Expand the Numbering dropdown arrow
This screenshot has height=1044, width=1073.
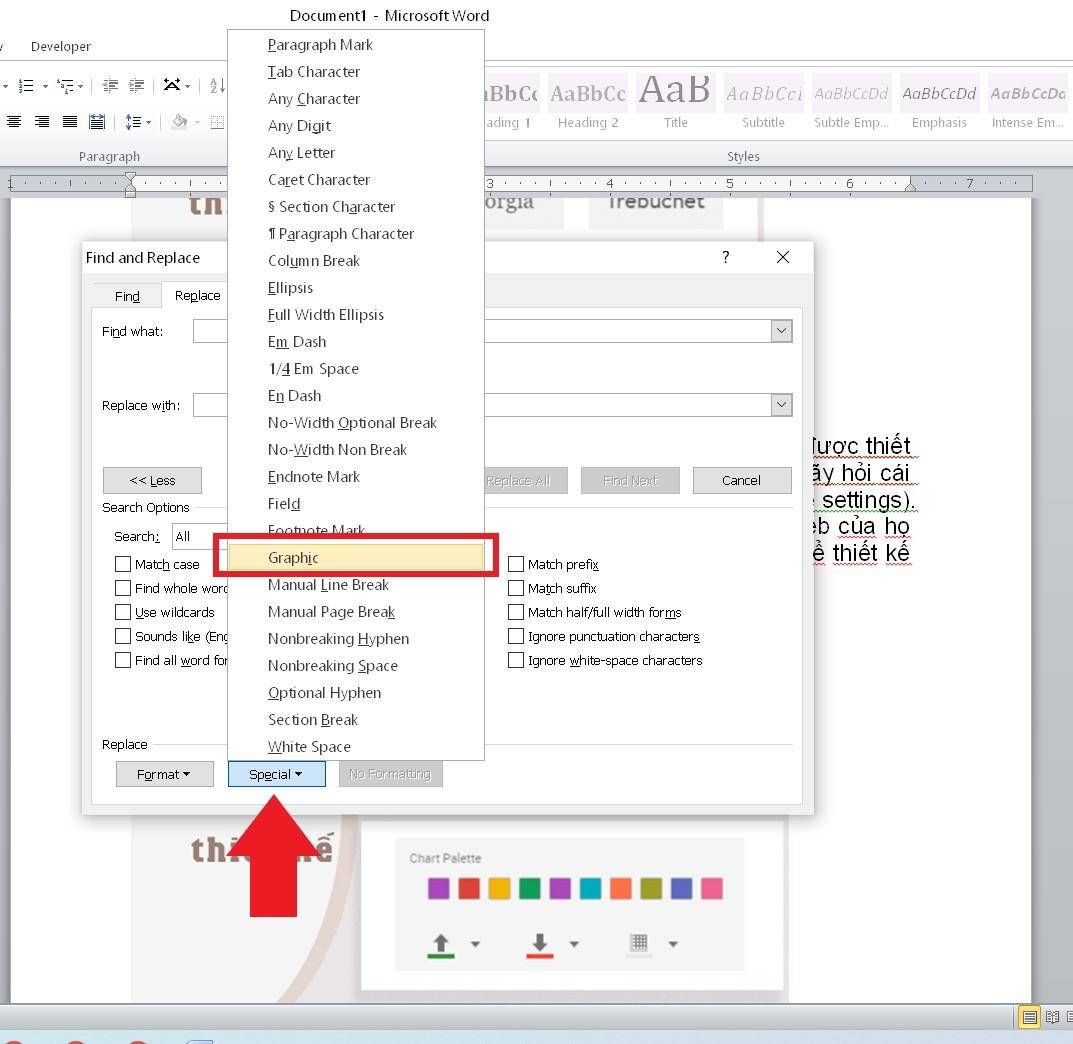(45, 86)
